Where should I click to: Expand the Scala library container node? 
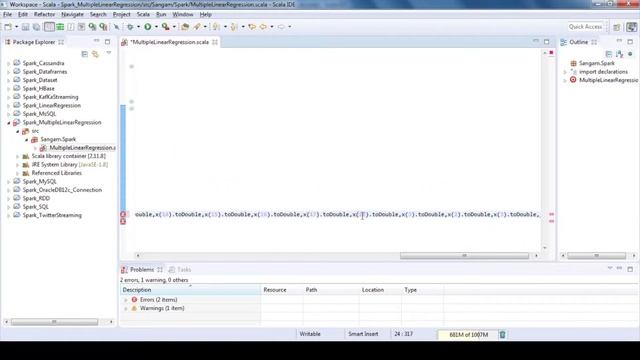coord(18,157)
